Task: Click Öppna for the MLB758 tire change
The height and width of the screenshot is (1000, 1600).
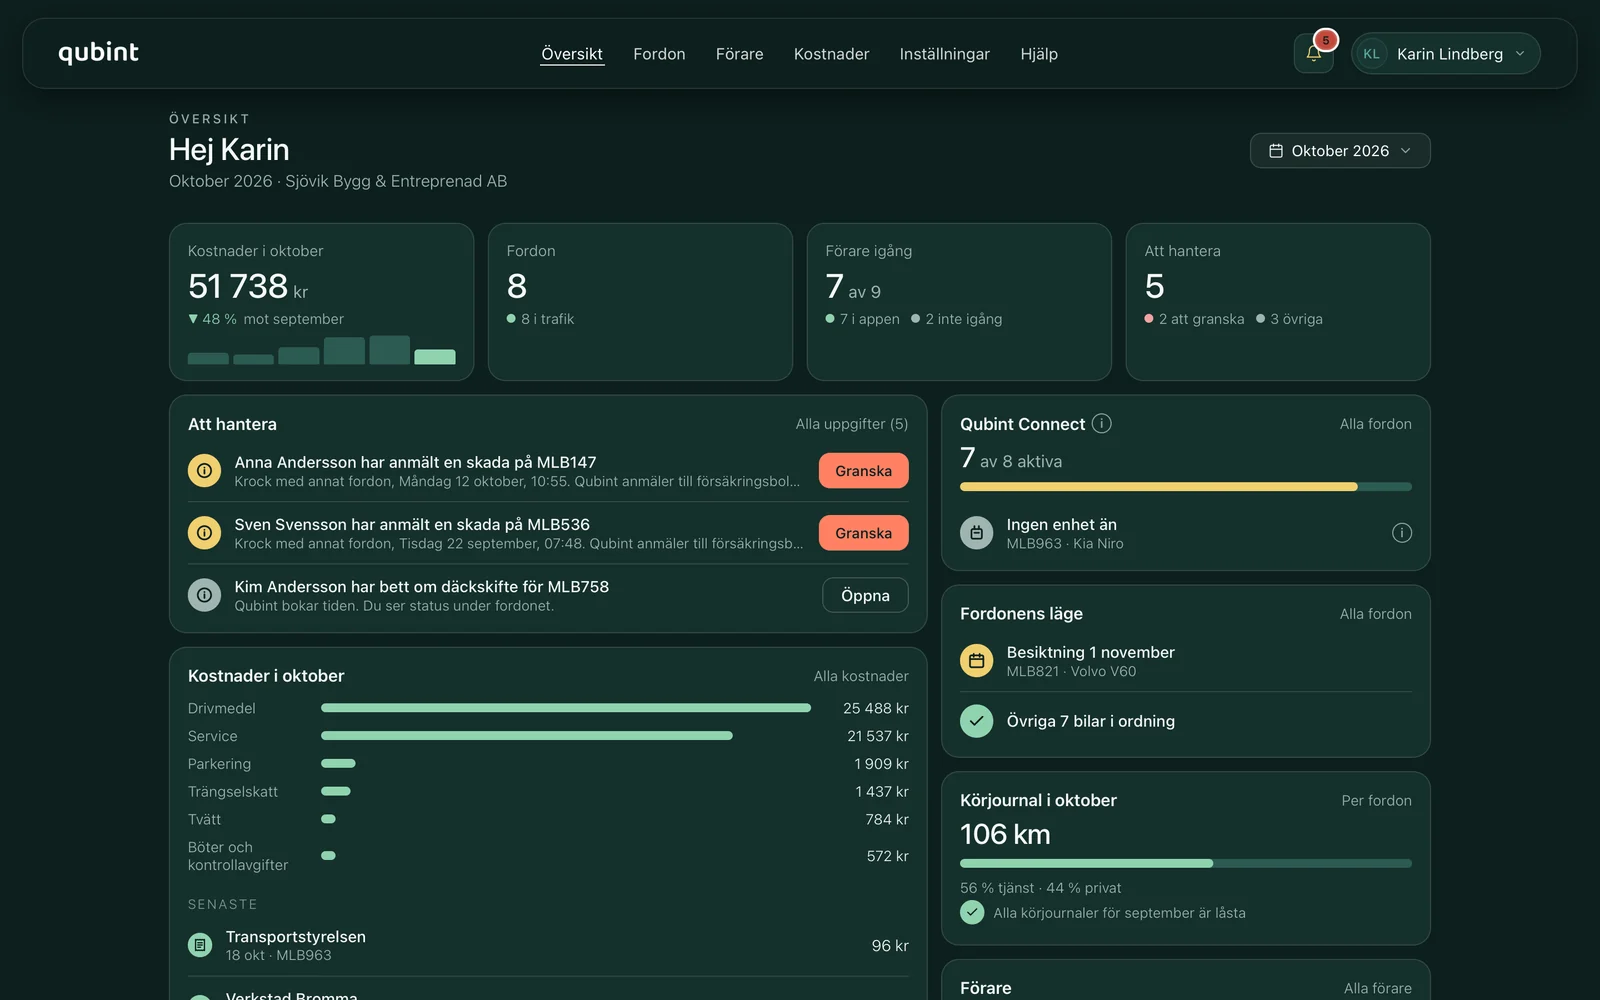Action: pos(865,595)
